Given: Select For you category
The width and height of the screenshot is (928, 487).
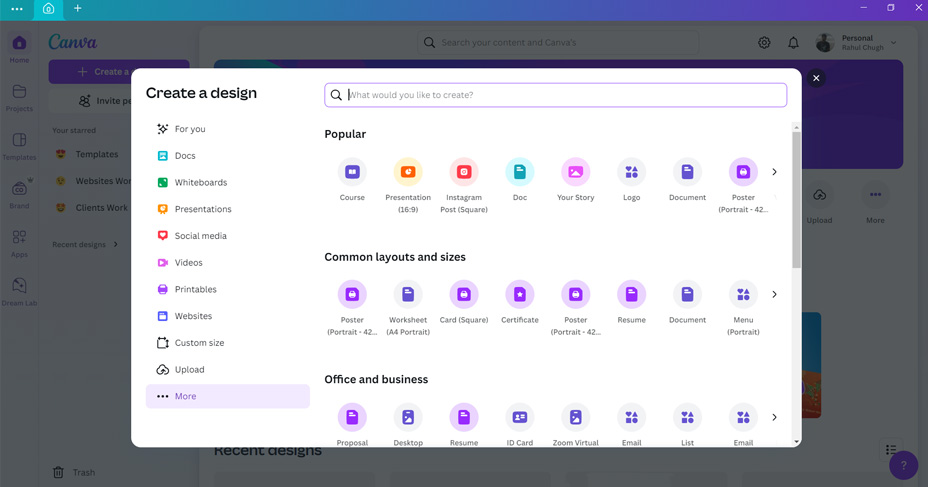Looking at the screenshot, I should click(228, 129).
